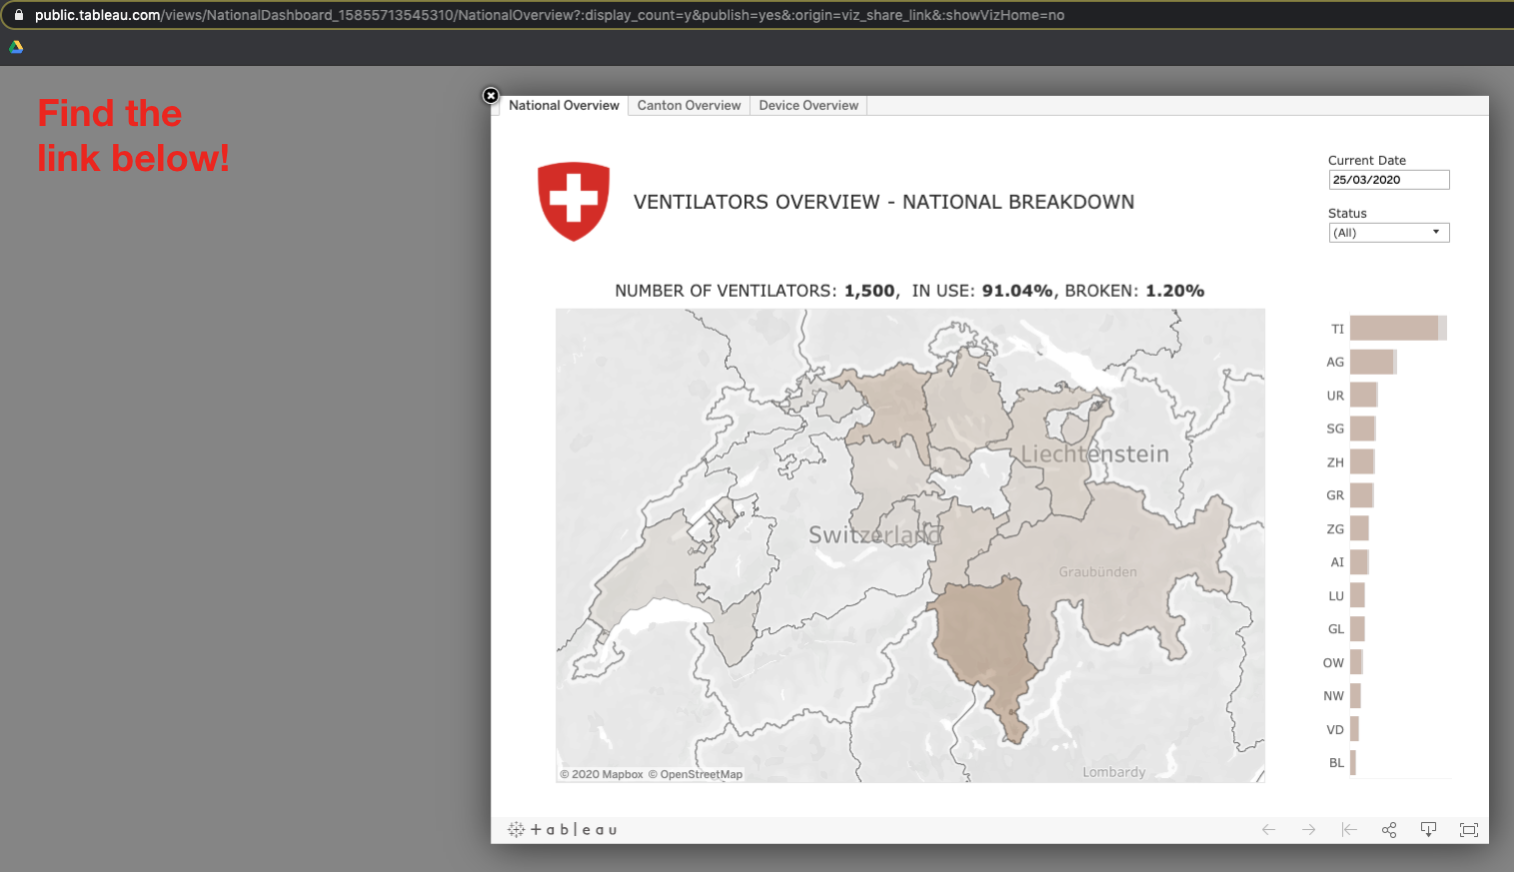Click the browser URL address text
This screenshot has height=872, width=1514.
[x=550, y=15]
